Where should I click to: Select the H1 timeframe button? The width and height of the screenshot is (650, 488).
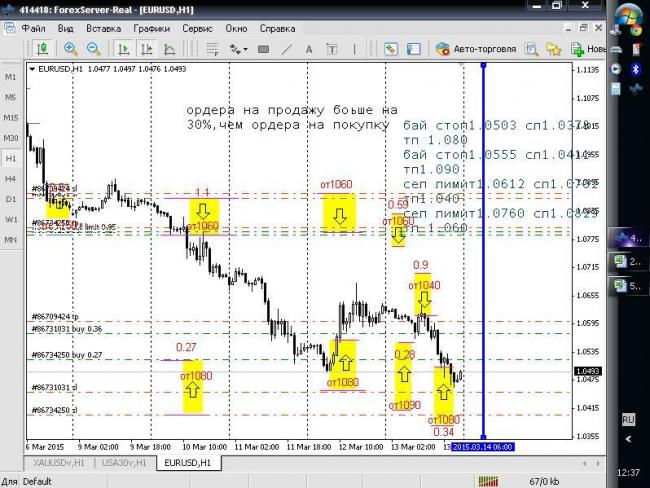(10, 158)
